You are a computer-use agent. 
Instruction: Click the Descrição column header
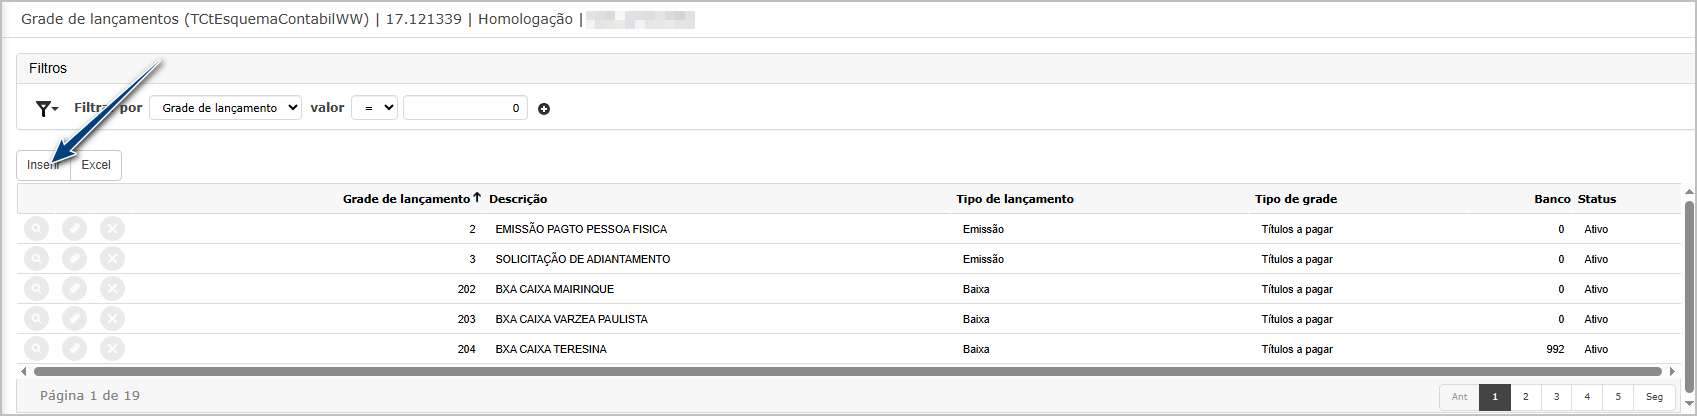(x=518, y=199)
